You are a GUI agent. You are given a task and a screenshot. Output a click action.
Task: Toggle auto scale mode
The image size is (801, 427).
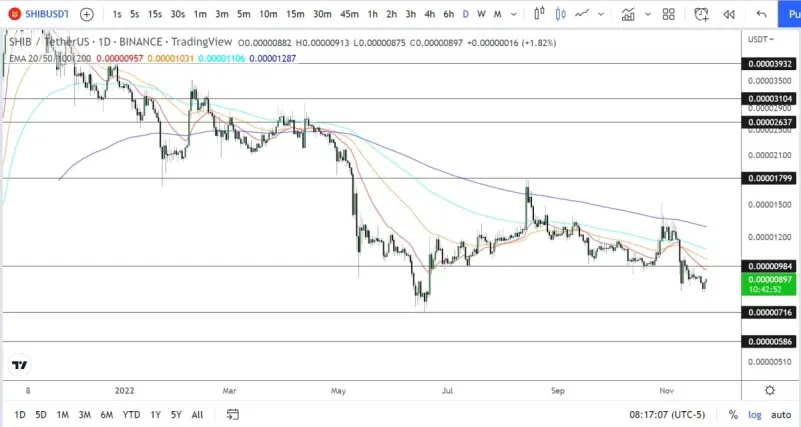(781, 415)
